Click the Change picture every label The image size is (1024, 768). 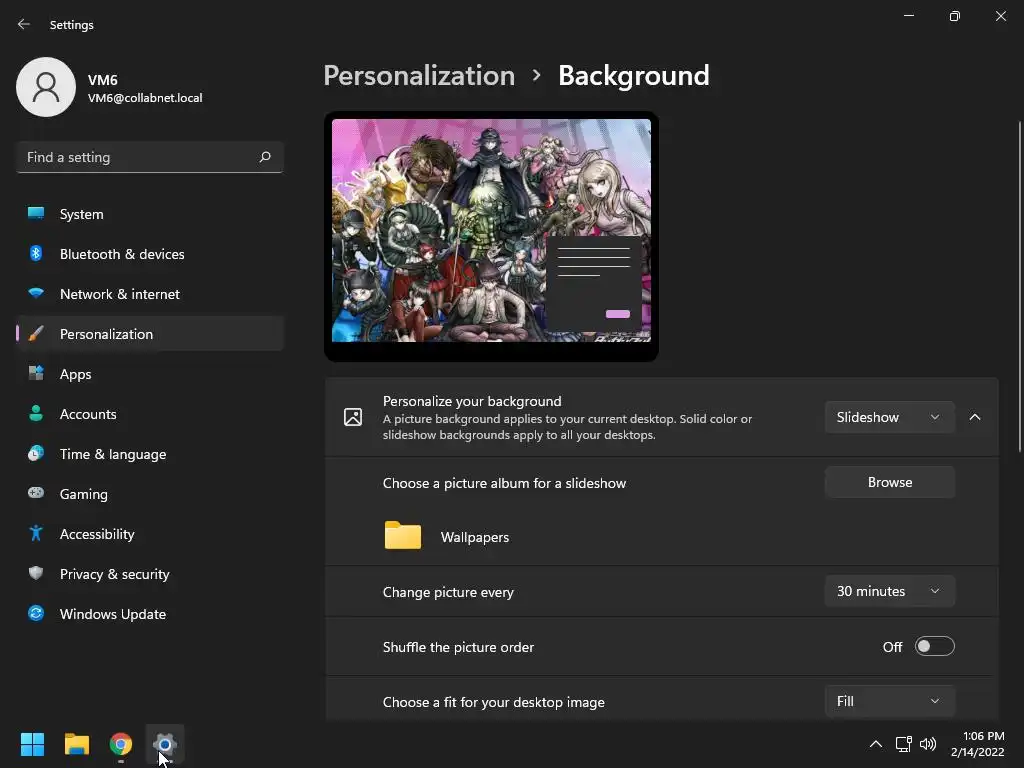[448, 592]
